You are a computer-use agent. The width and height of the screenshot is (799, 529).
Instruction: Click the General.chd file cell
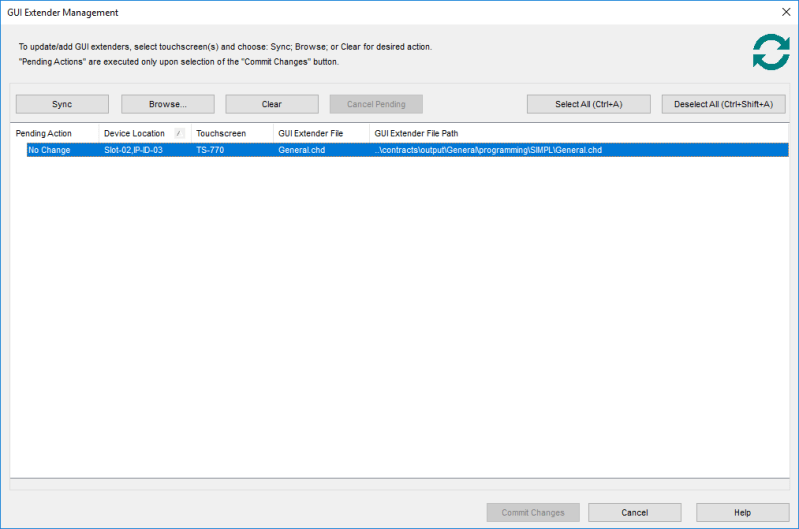point(302,150)
